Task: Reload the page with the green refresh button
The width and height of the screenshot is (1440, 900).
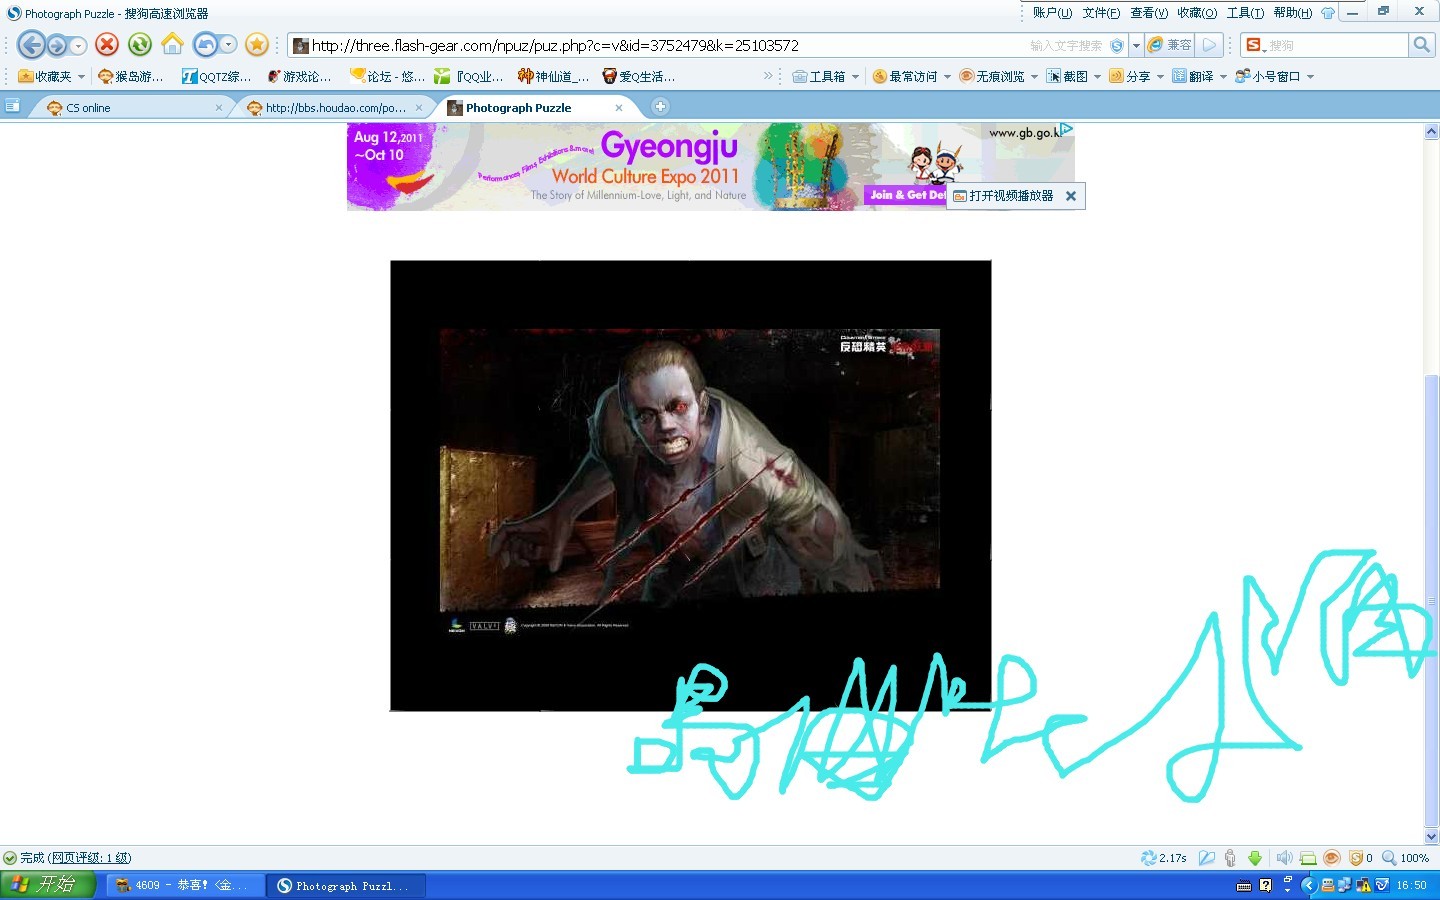Action: (x=140, y=44)
